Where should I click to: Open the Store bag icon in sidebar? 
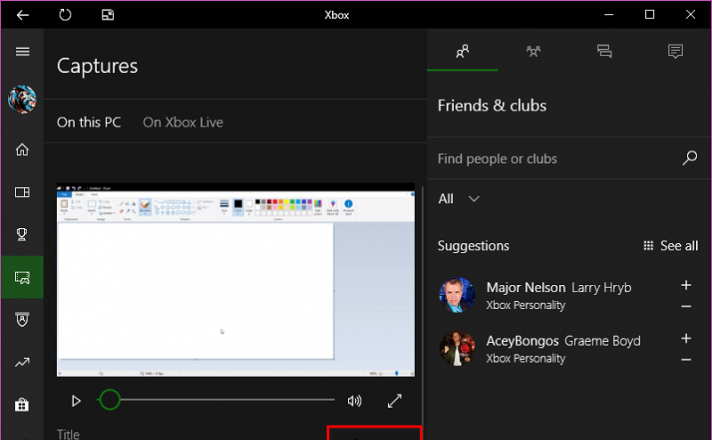pos(22,404)
